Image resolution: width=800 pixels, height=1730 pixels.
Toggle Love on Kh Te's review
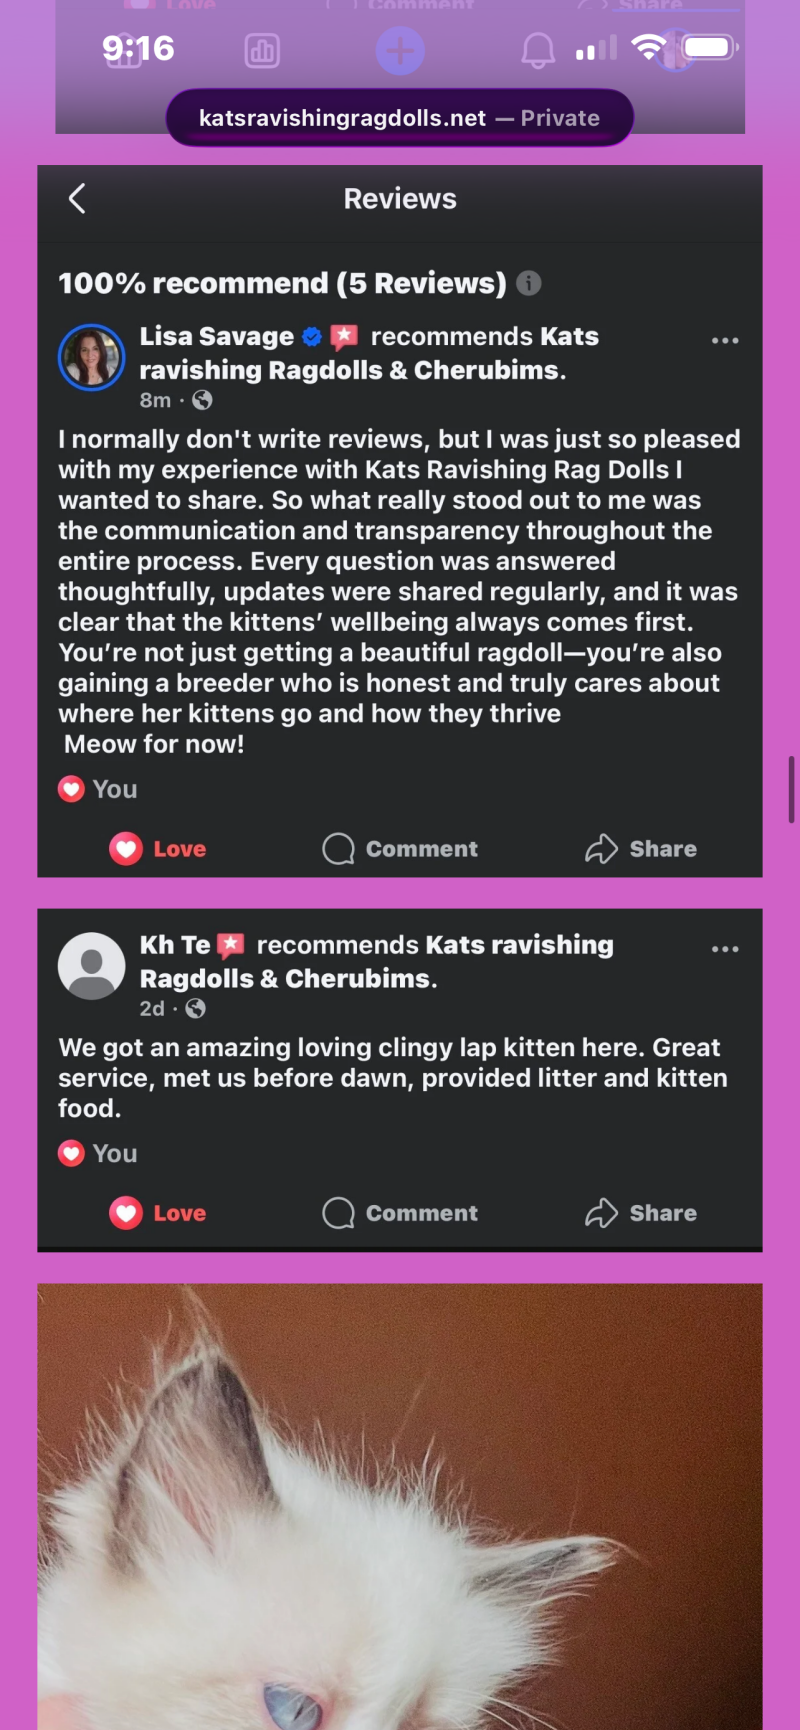(158, 1213)
